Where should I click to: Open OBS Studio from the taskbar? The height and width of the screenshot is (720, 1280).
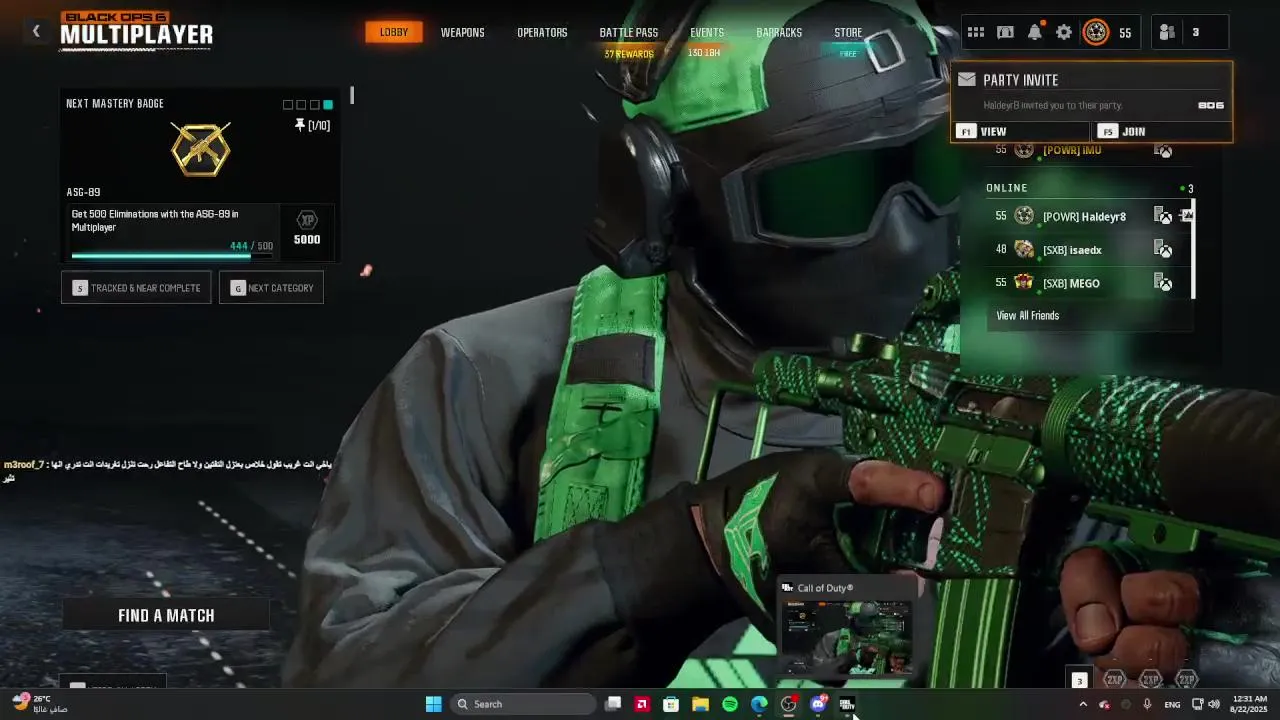click(x=789, y=704)
